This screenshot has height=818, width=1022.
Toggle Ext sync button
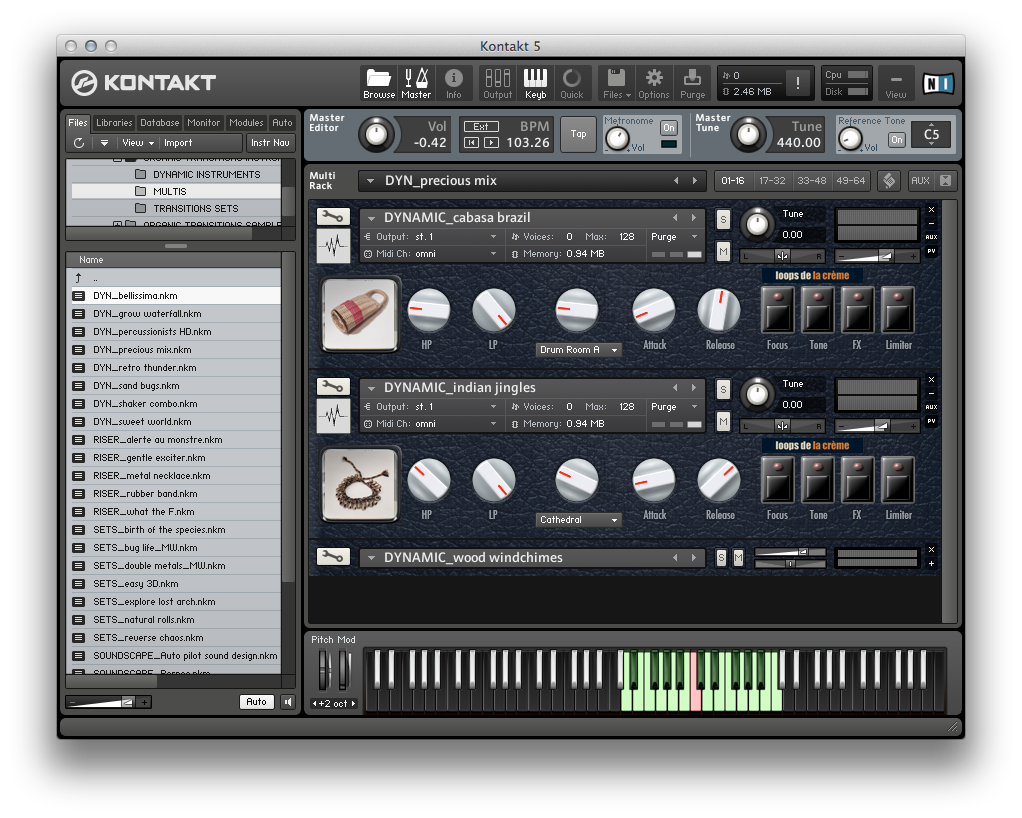coord(481,126)
